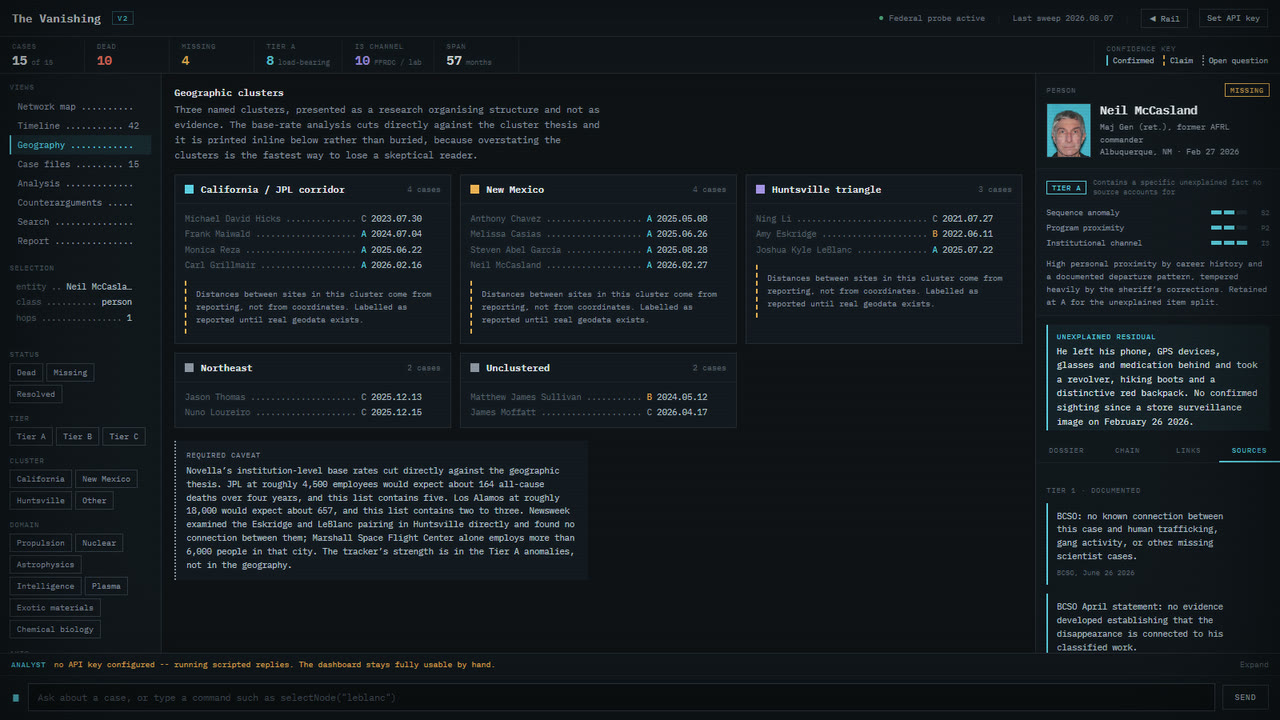Toggle the Exotic materials domain filter
This screenshot has width=1280, height=720.
tap(55, 608)
